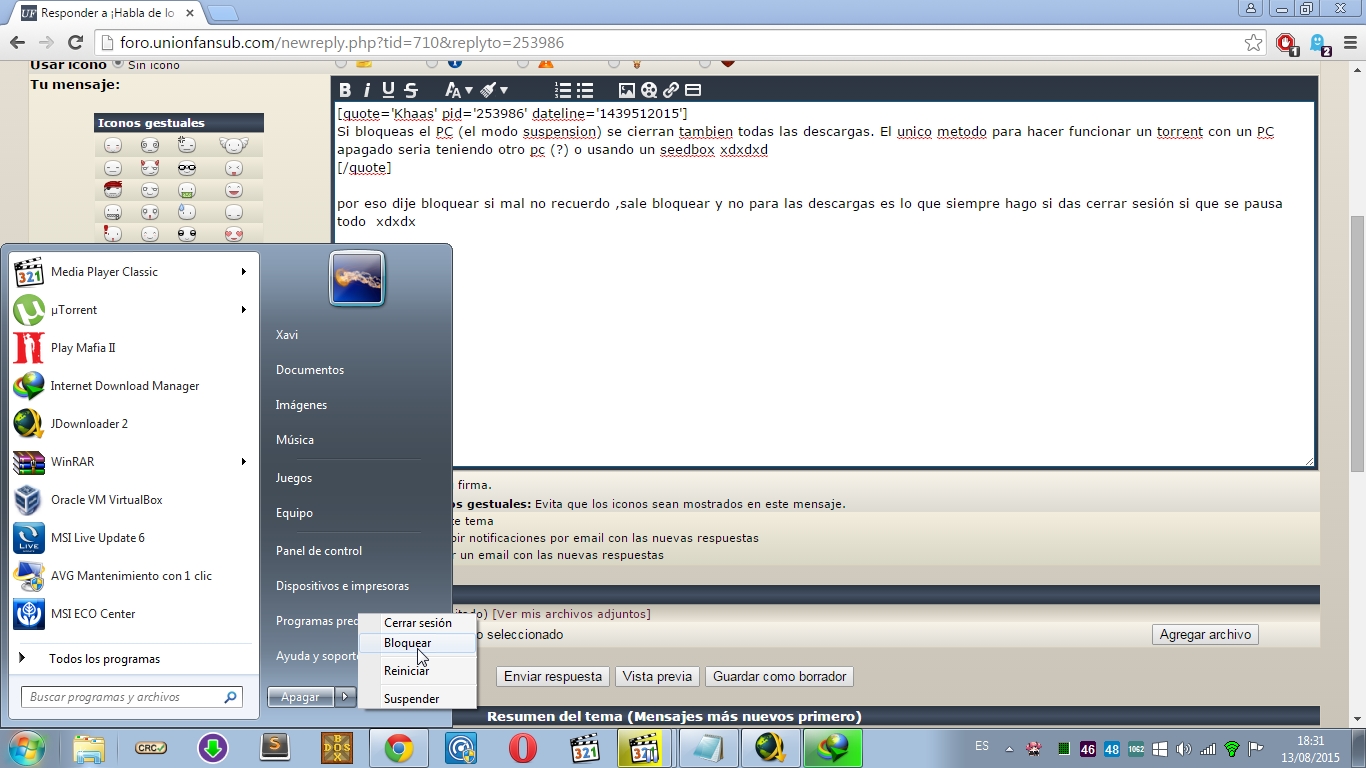Insert a bulleted list in the editor
The height and width of the screenshot is (768, 1366).
point(585,90)
